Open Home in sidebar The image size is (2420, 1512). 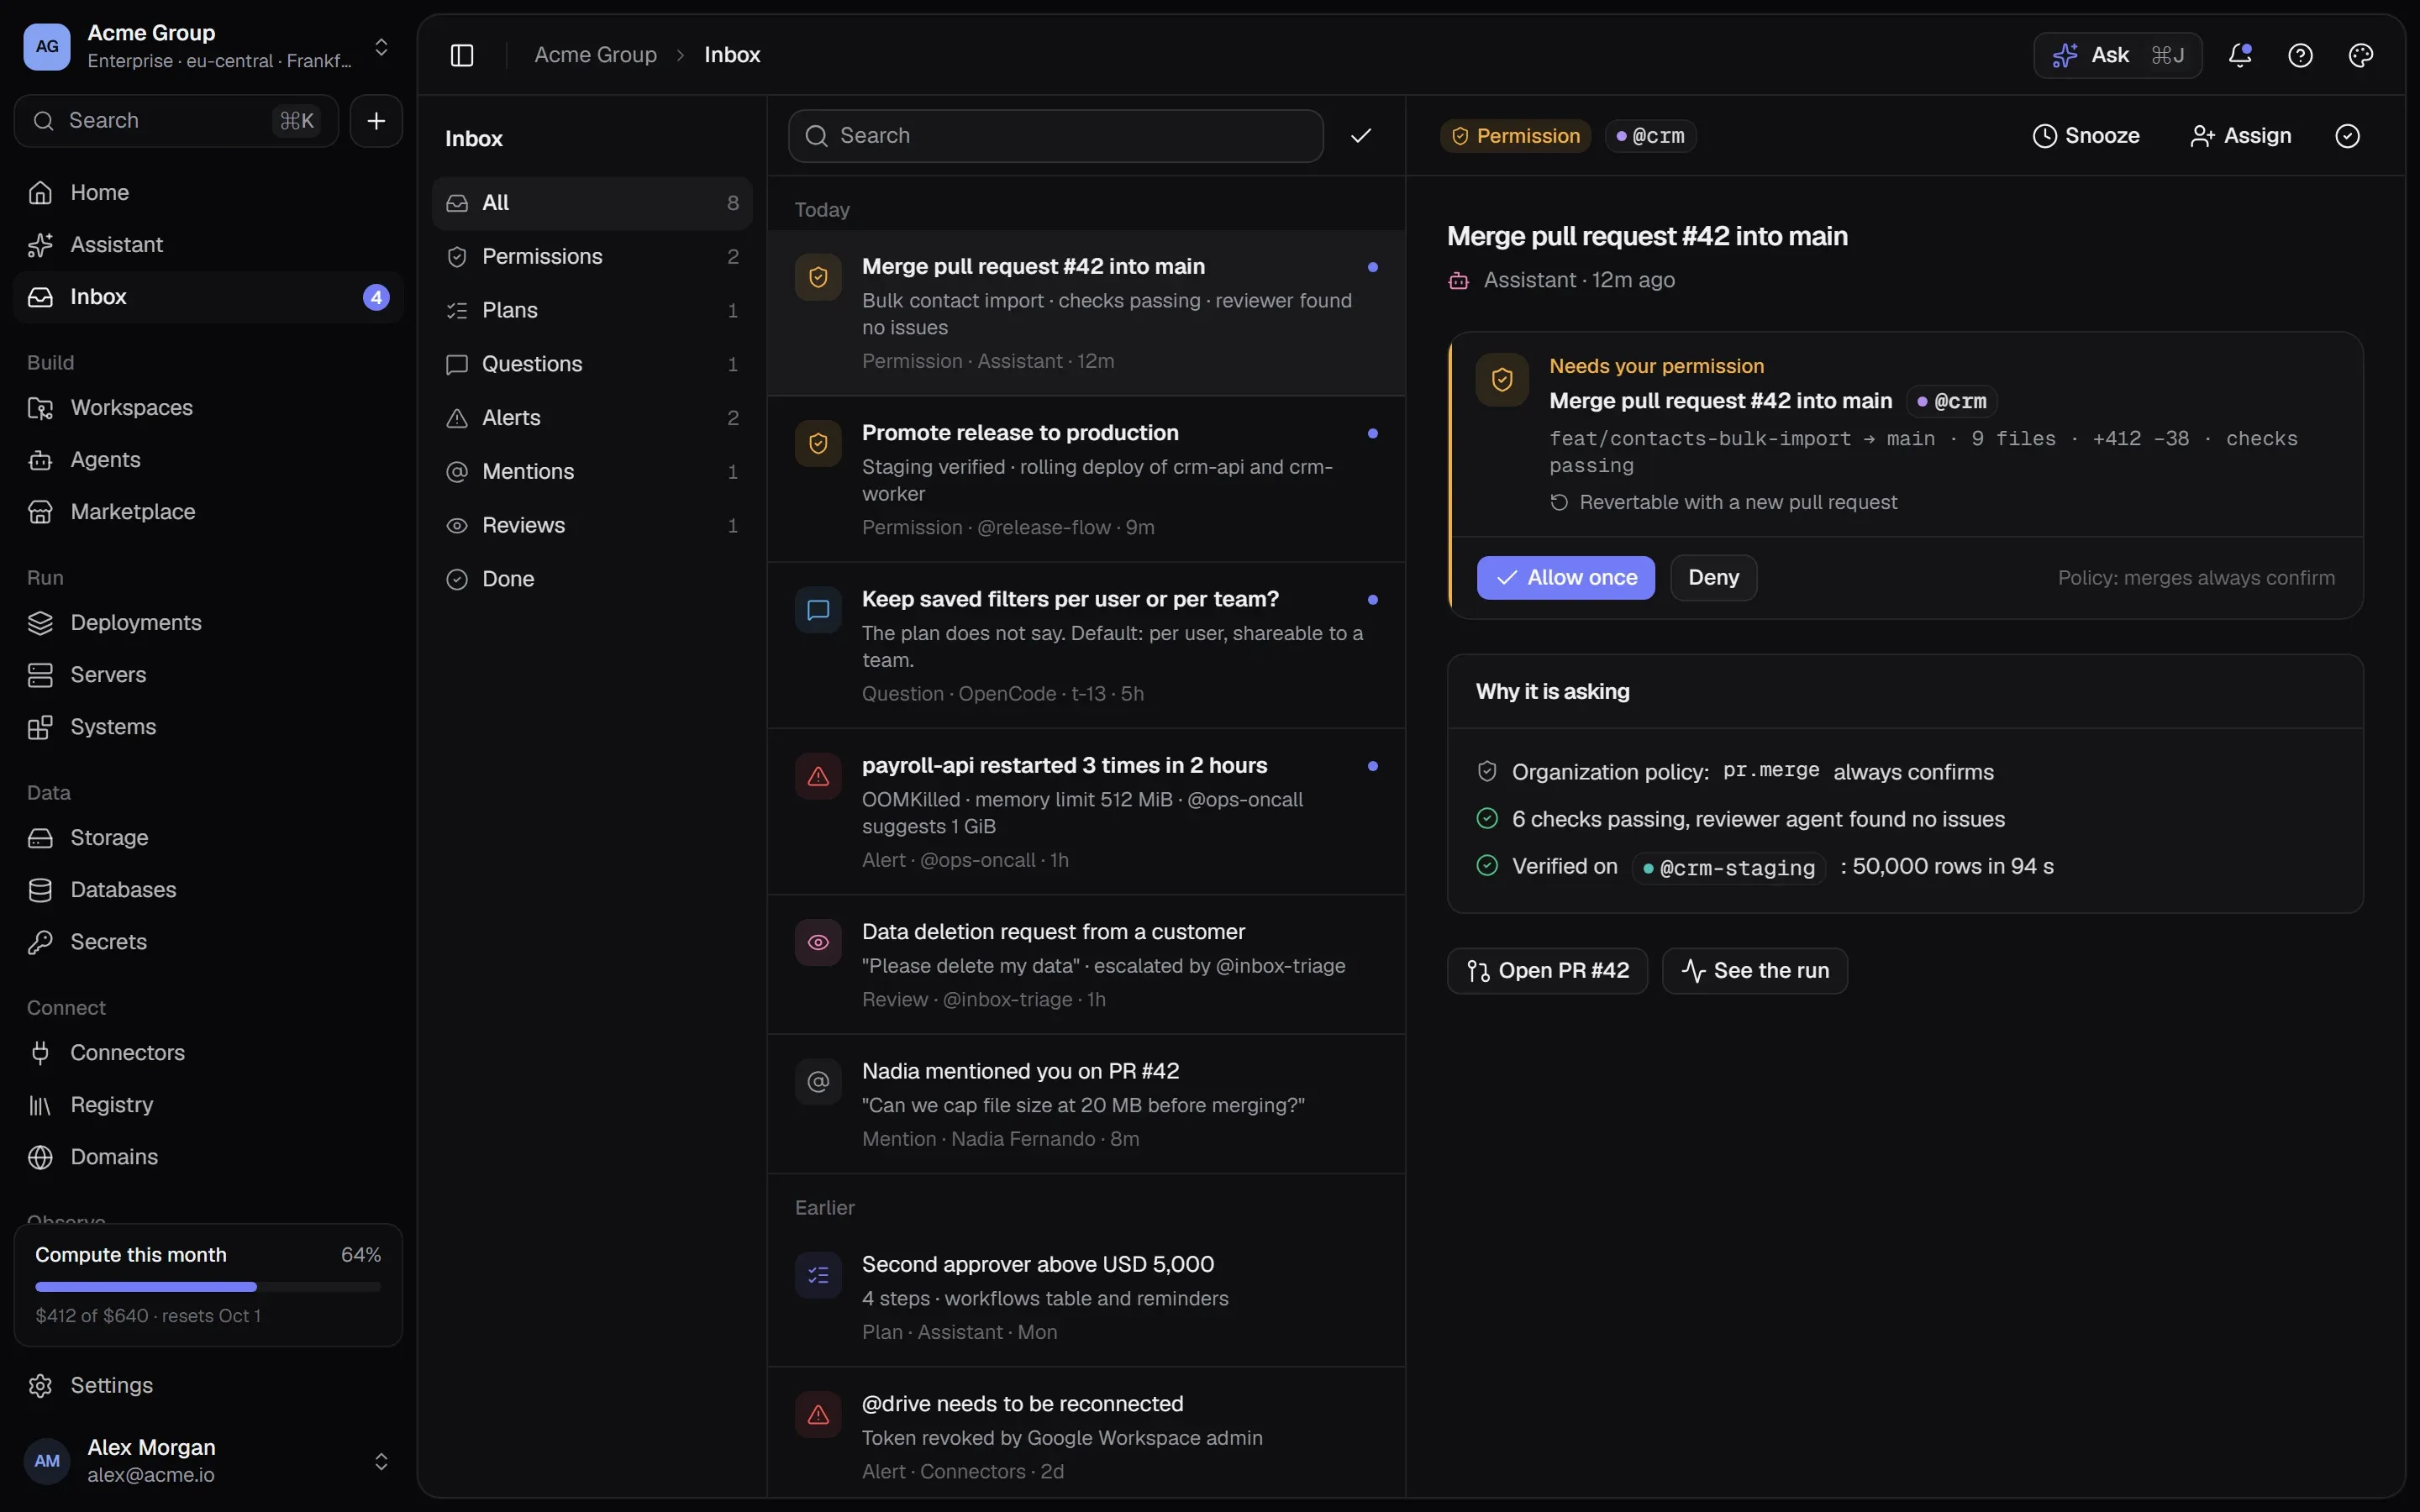point(208,192)
